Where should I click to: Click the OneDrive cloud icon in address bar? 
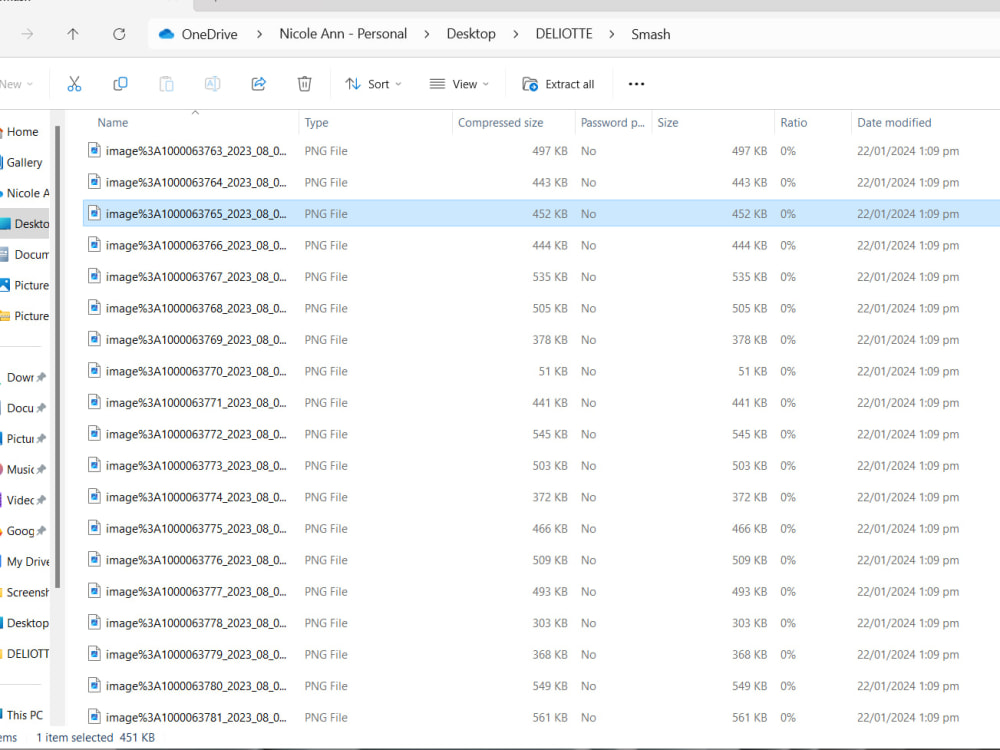pos(166,34)
